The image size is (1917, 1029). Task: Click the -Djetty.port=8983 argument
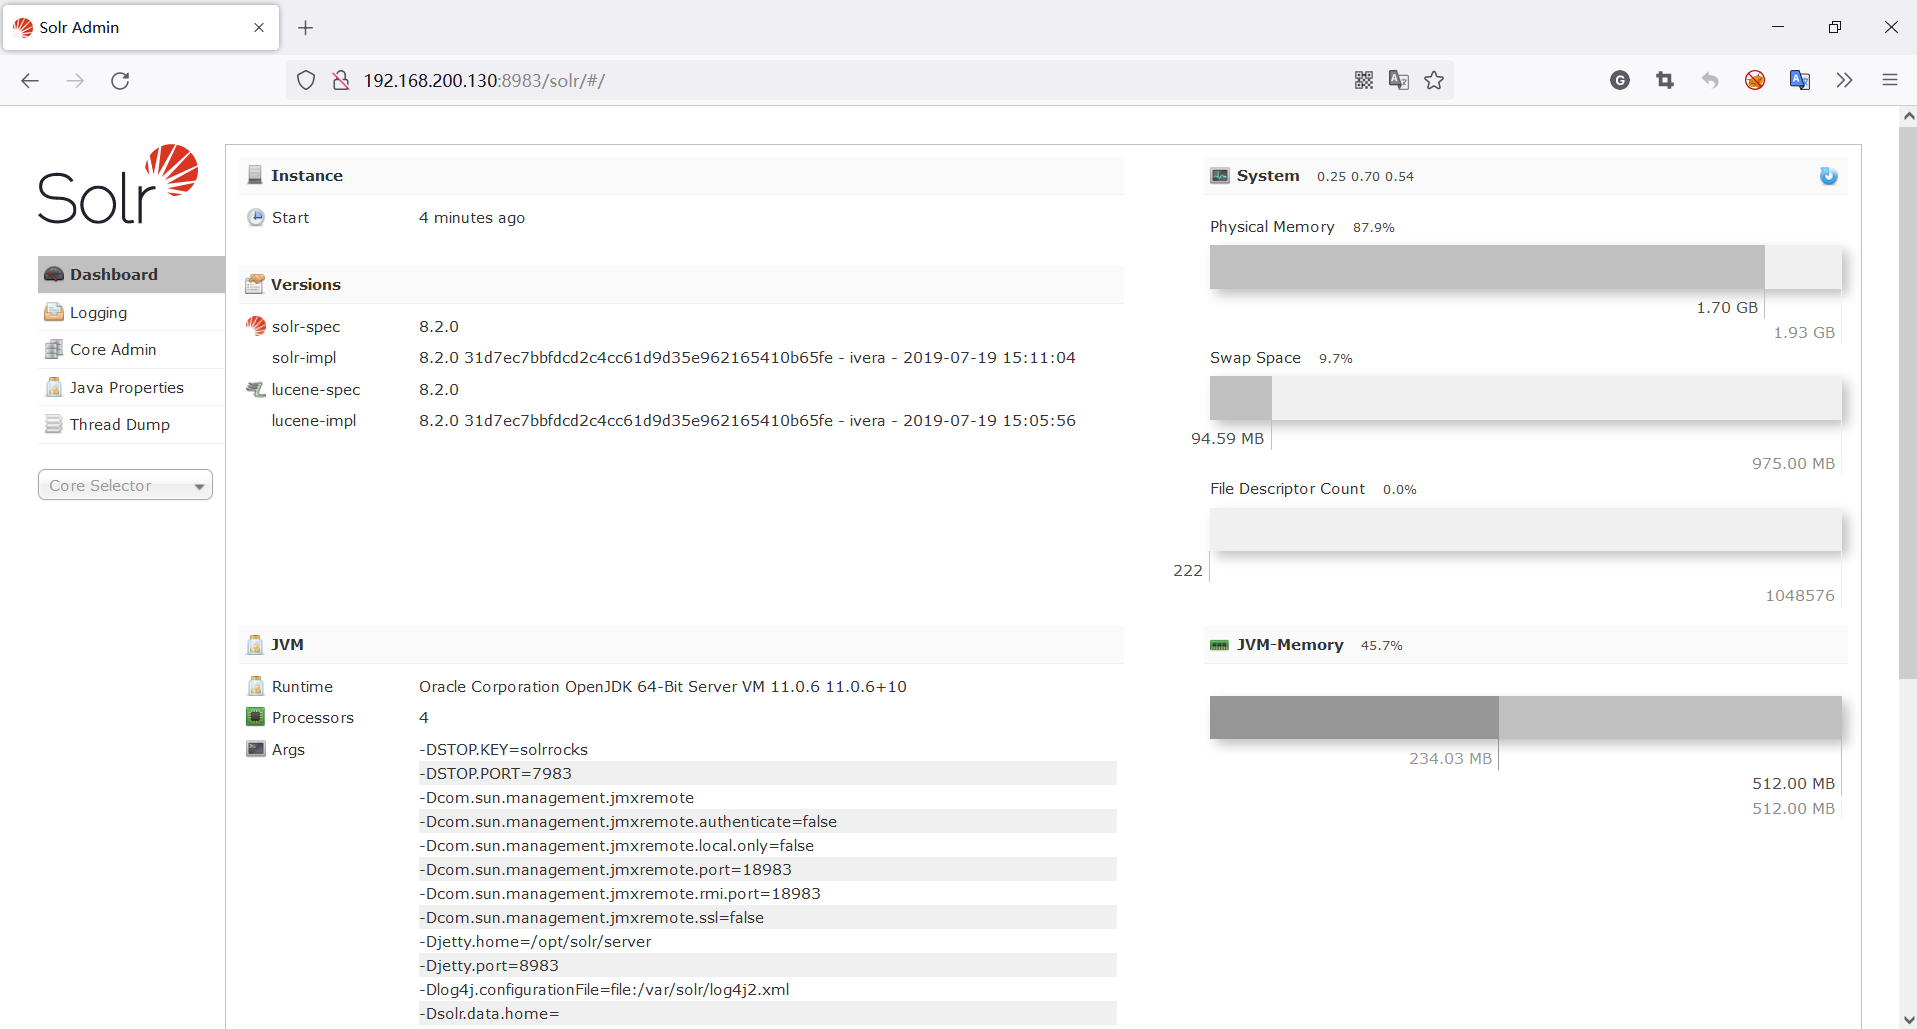pos(489,965)
